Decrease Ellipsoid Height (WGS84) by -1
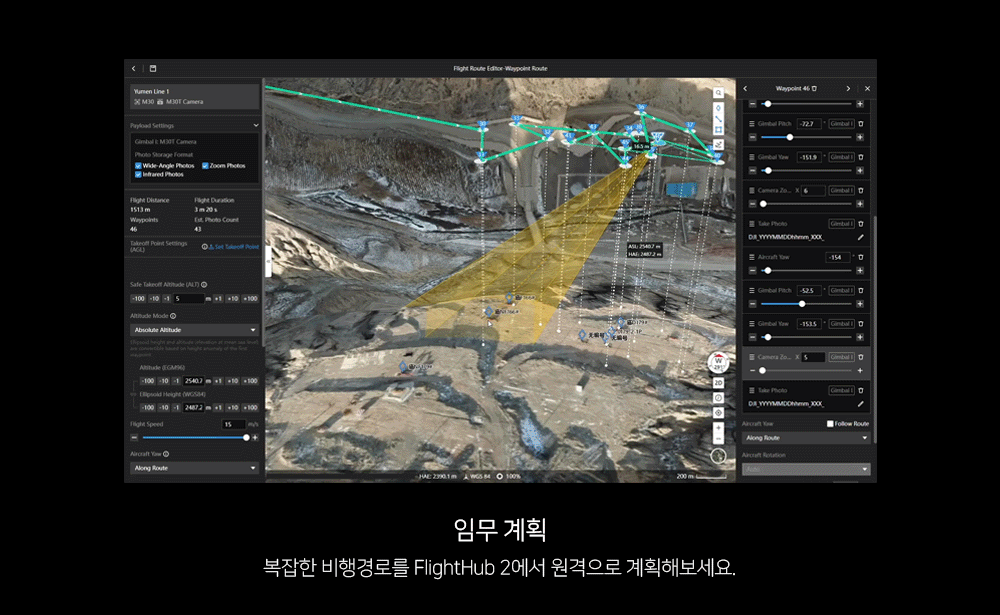1000x615 pixels. point(176,407)
